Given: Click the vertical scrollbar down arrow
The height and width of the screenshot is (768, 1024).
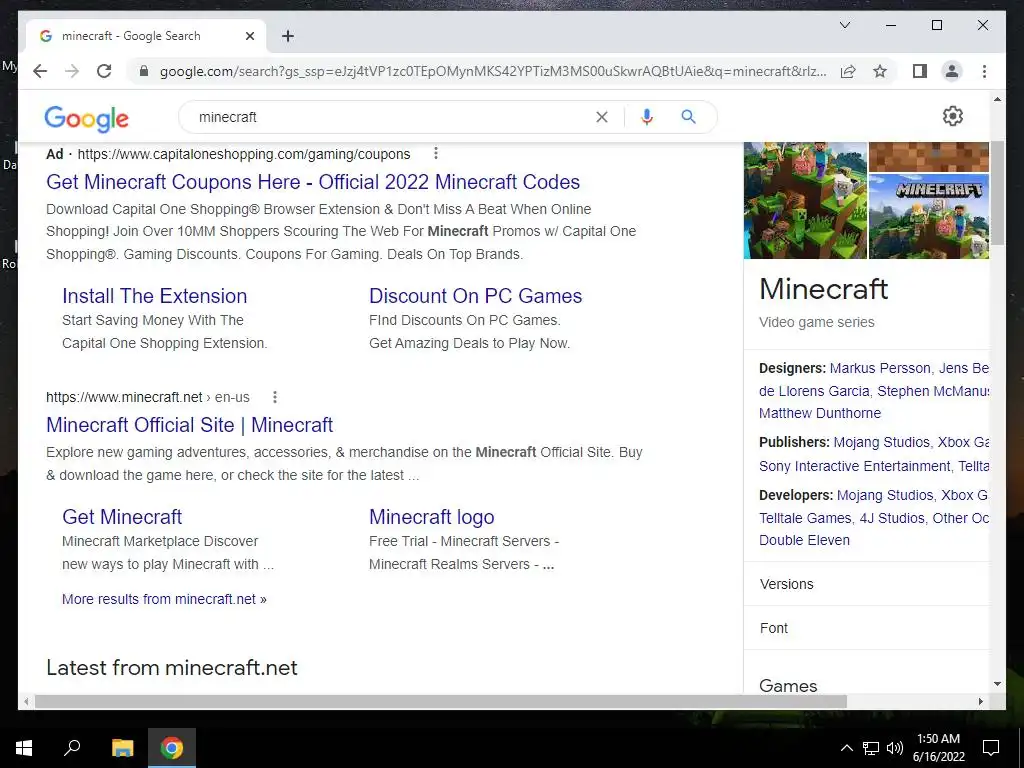Looking at the screenshot, I should tap(997, 684).
